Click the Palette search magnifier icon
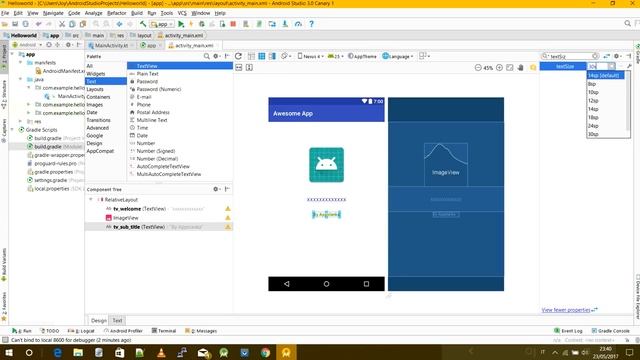Image resolution: width=640 pixels, height=360 pixels. [207, 56]
